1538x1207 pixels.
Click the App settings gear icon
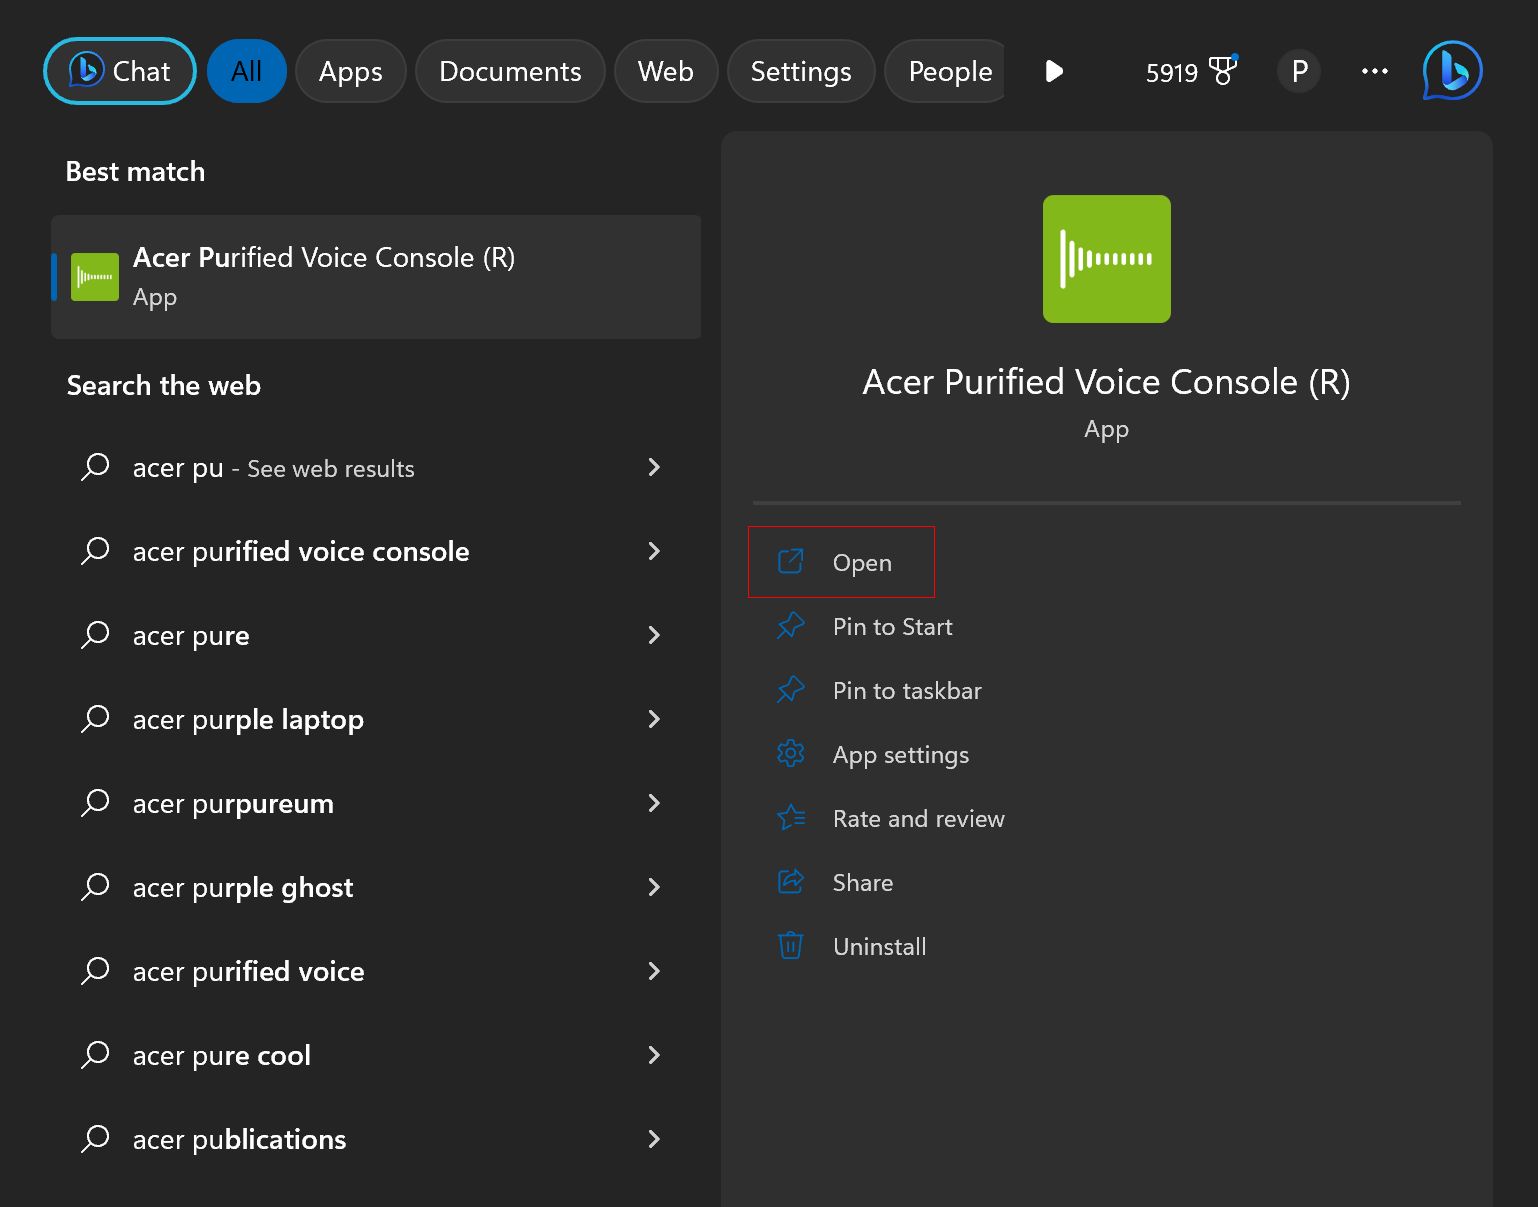point(791,754)
